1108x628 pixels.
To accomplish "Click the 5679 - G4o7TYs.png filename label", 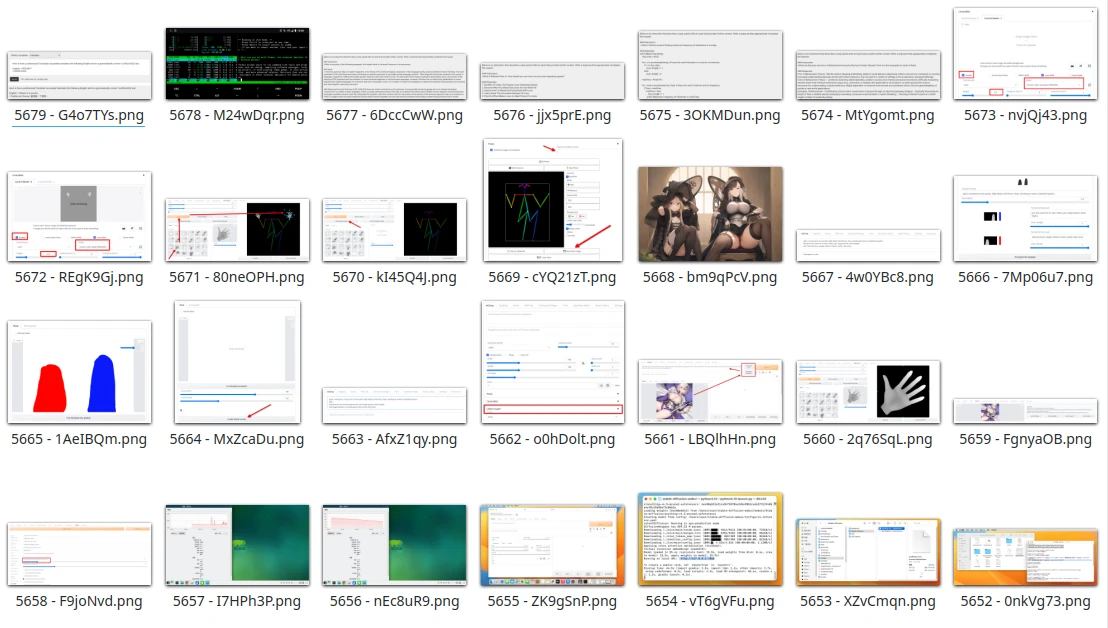I will (x=79, y=115).
